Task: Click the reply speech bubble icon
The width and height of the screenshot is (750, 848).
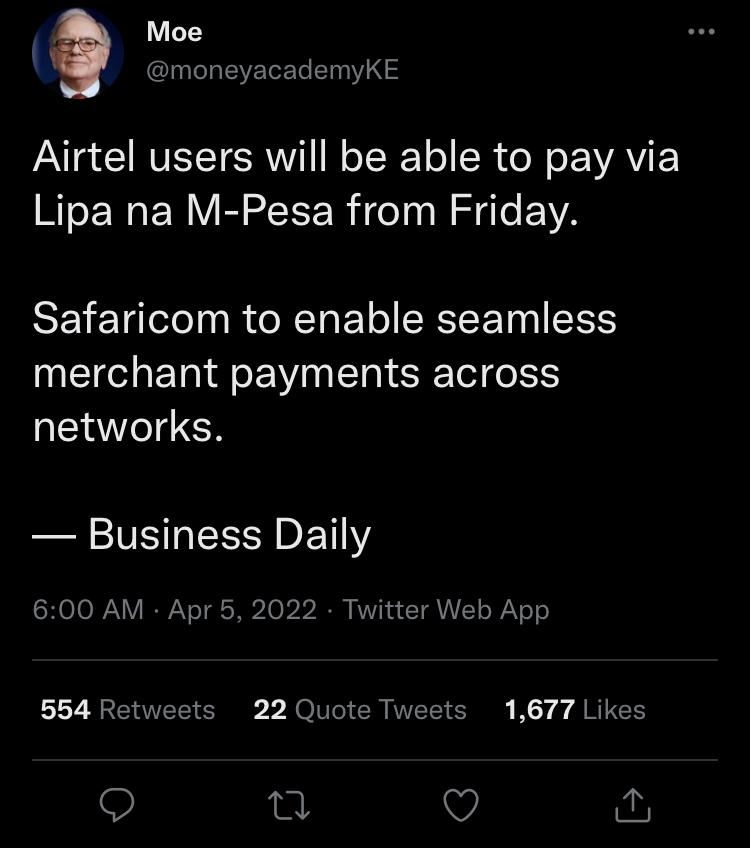Action: 117,805
